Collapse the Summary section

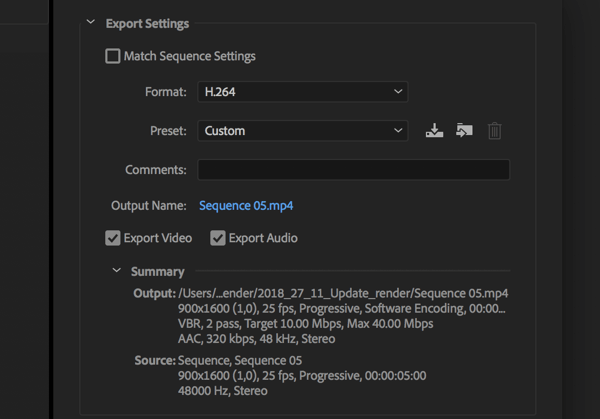[x=116, y=271]
